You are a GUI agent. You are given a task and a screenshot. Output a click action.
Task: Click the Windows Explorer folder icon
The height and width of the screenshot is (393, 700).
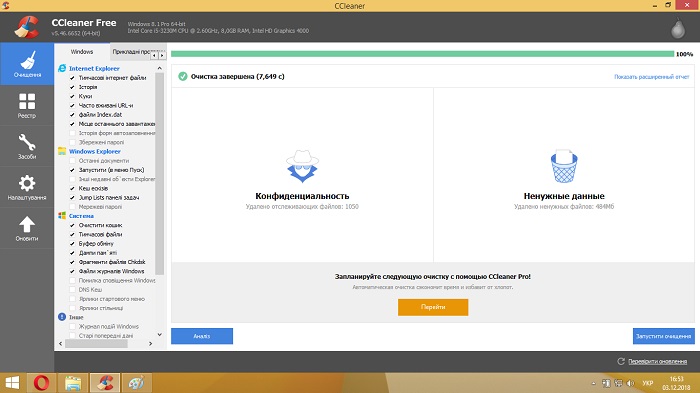(x=62, y=151)
